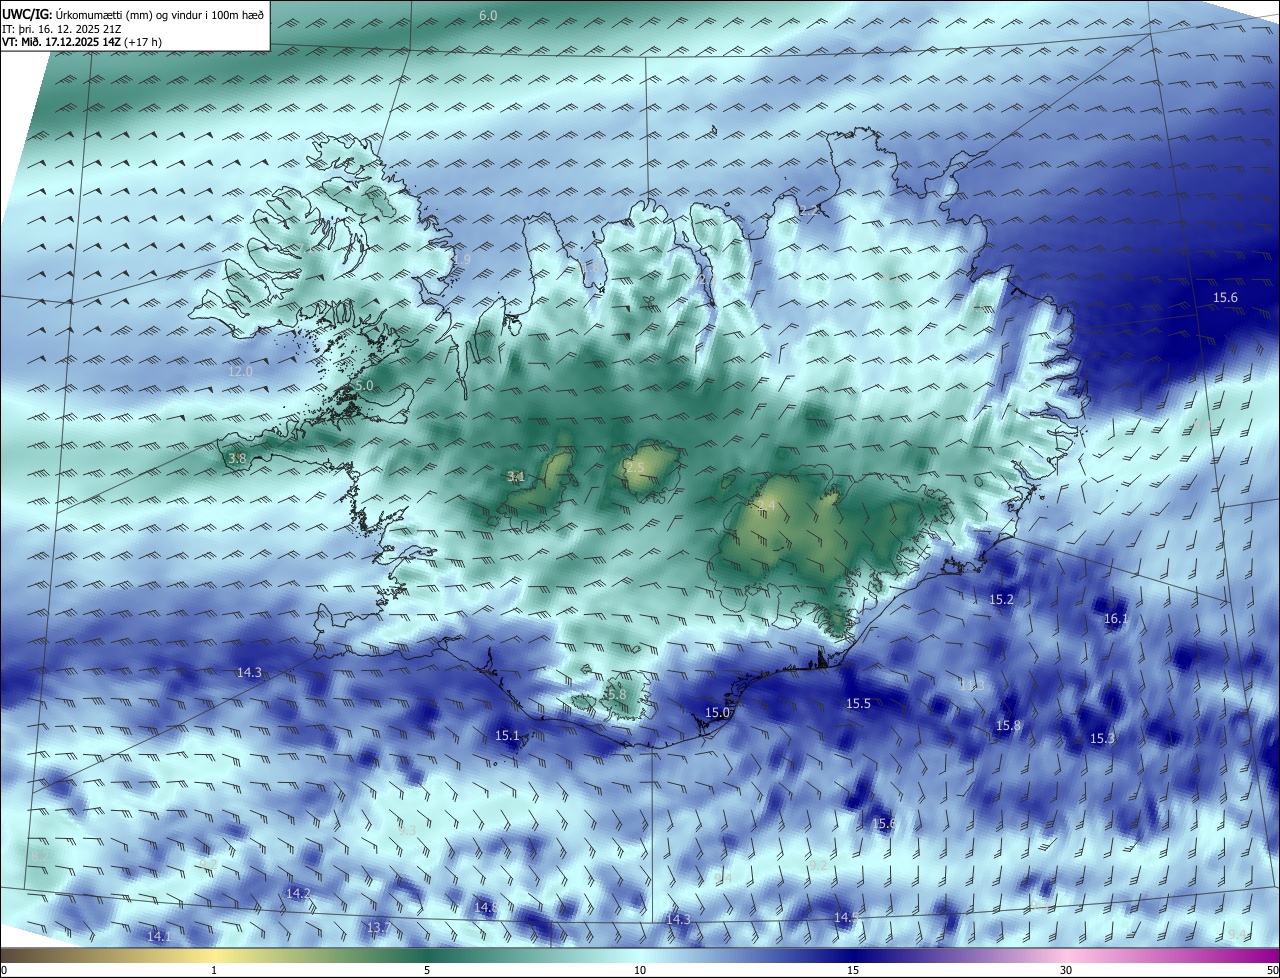This screenshot has height=978, width=1280.
Task: Click the 15.0 value label
Action: 718,713
